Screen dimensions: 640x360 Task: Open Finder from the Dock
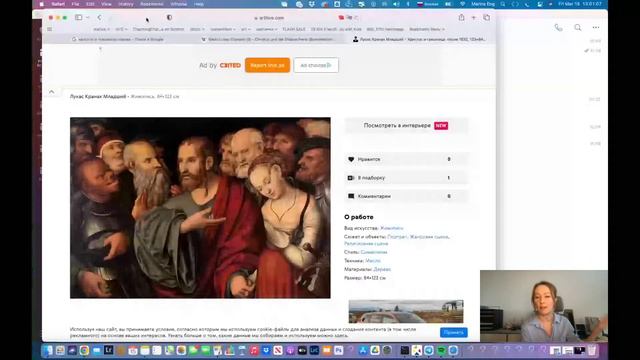coord(48,350)
